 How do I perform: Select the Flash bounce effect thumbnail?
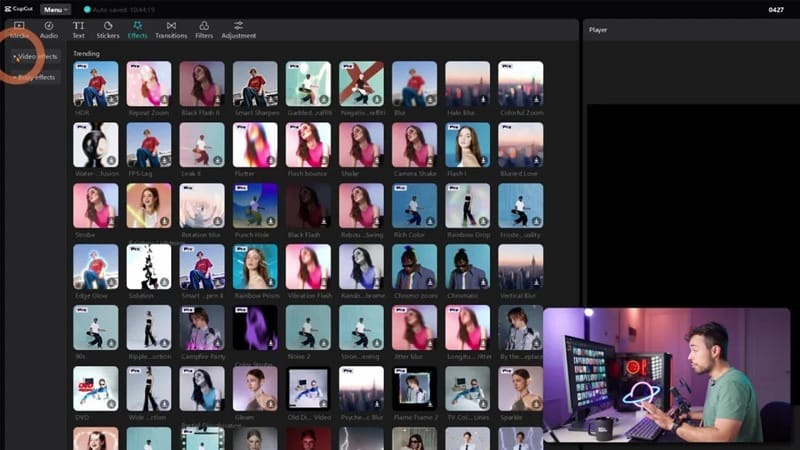pyautogui.click(x=308, y=144)
